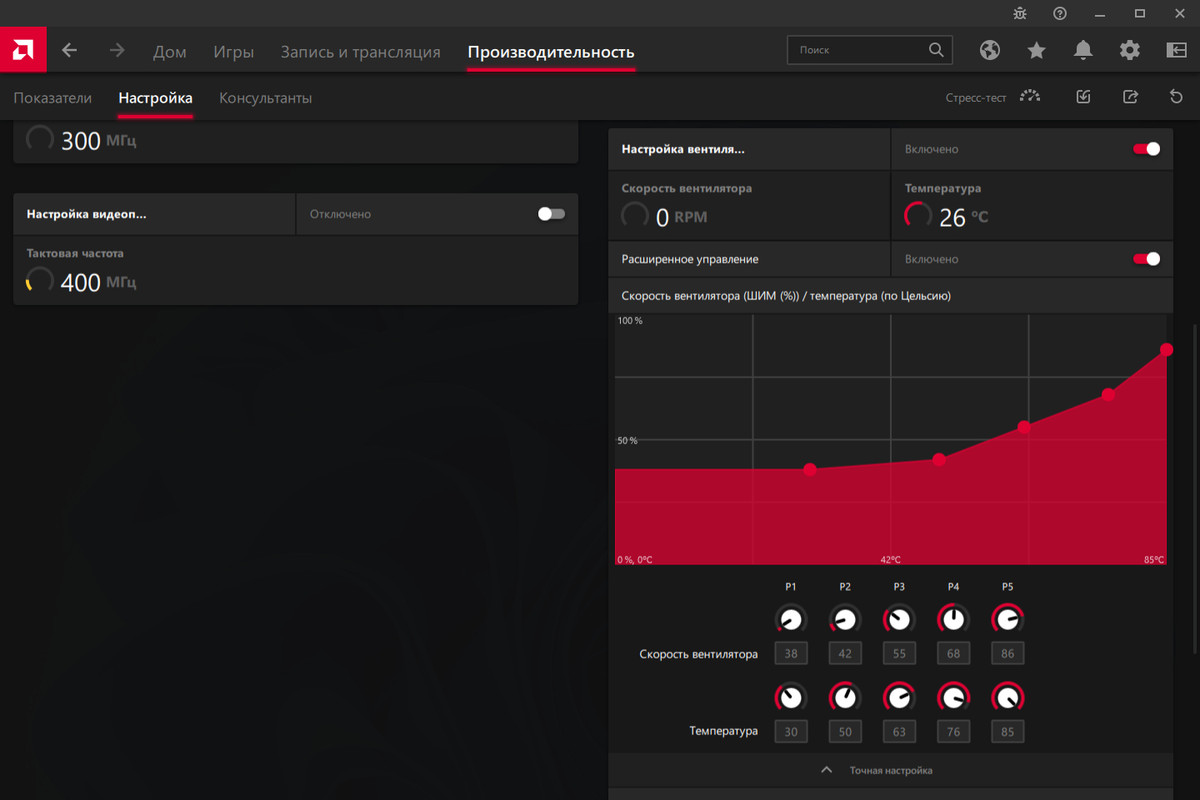Screen dimensions: 1200x800
Task: Click the P1 fan speed dial
Action: coord(791,620)
